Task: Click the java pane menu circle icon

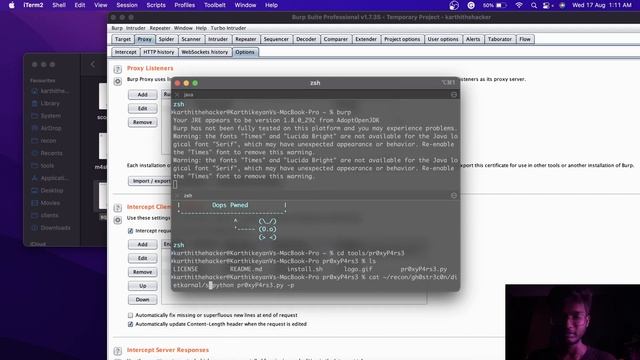Action: point(453,95)
